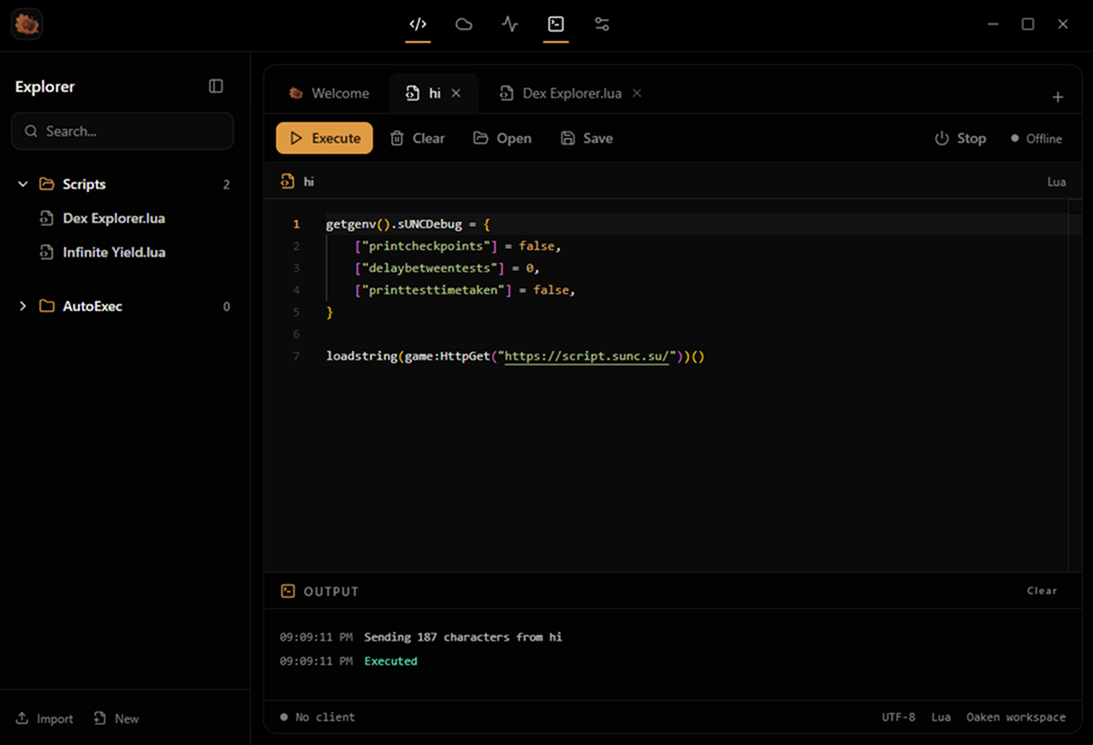Open a script file
Screen dimensions: 1093x745
coord(502,138)
